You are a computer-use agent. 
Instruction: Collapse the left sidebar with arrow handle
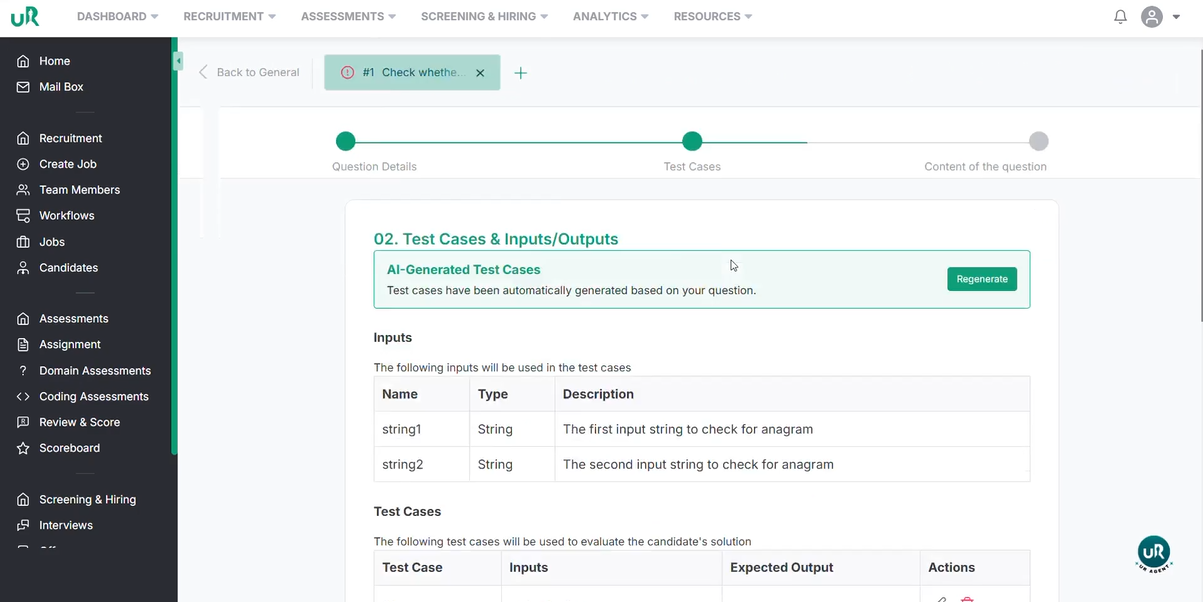(x=178, y=61)
